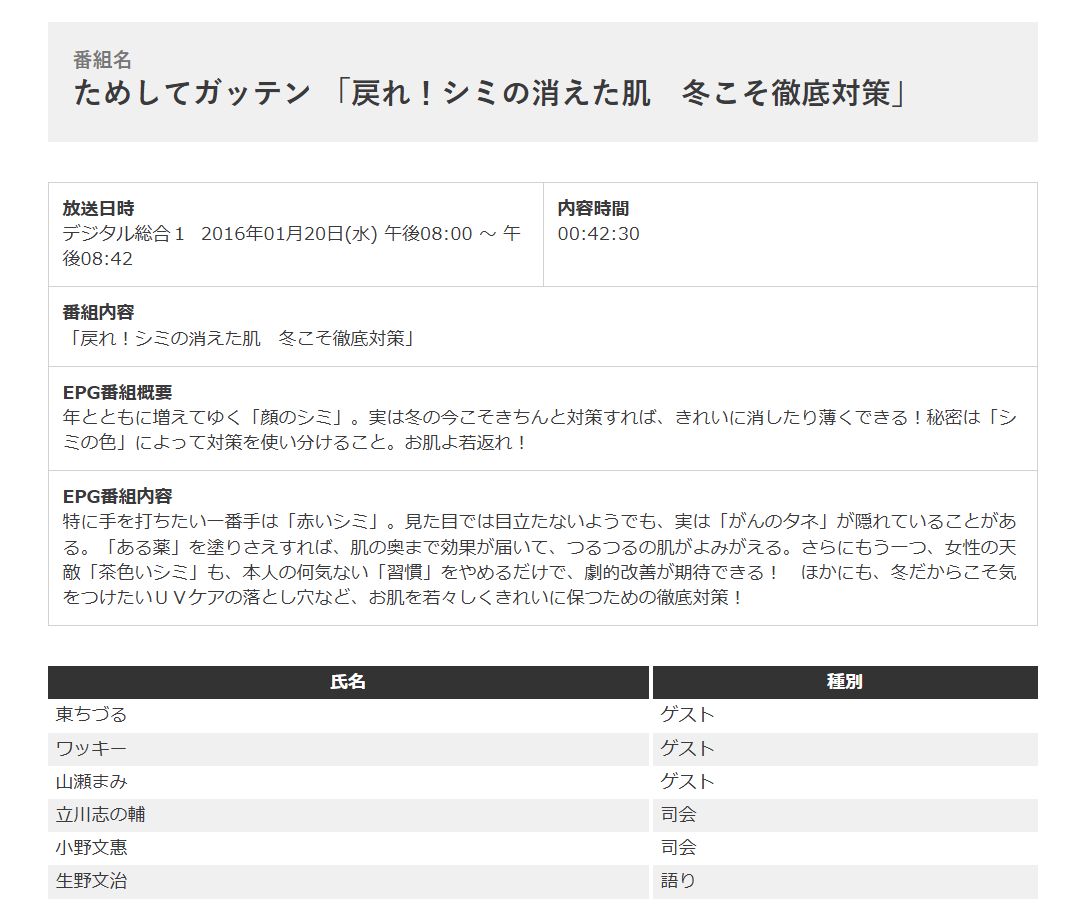Select the 放送日時 field label
Viewport: 1070px width, 906px height.
pos(98,209)
